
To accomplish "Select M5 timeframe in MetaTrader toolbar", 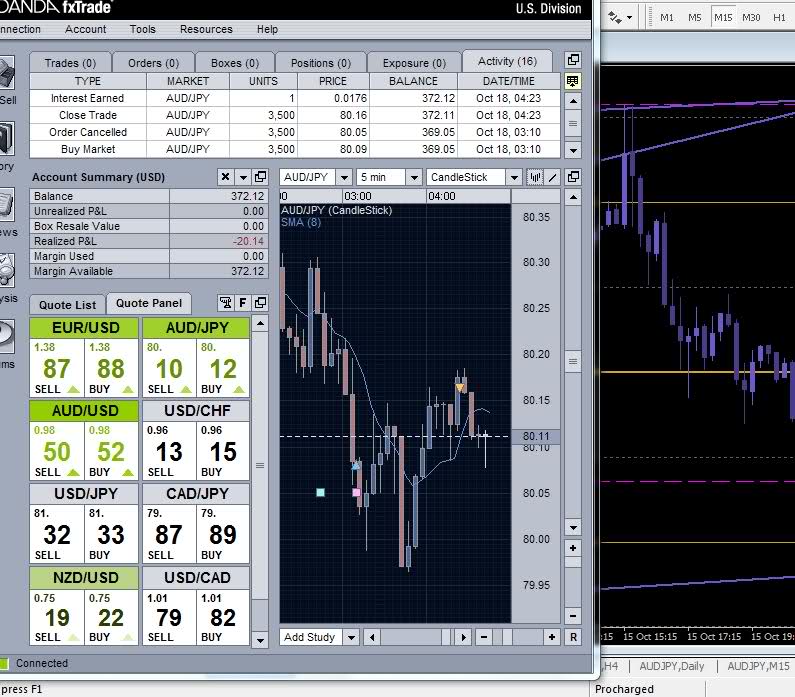I will tap(695, 17).
